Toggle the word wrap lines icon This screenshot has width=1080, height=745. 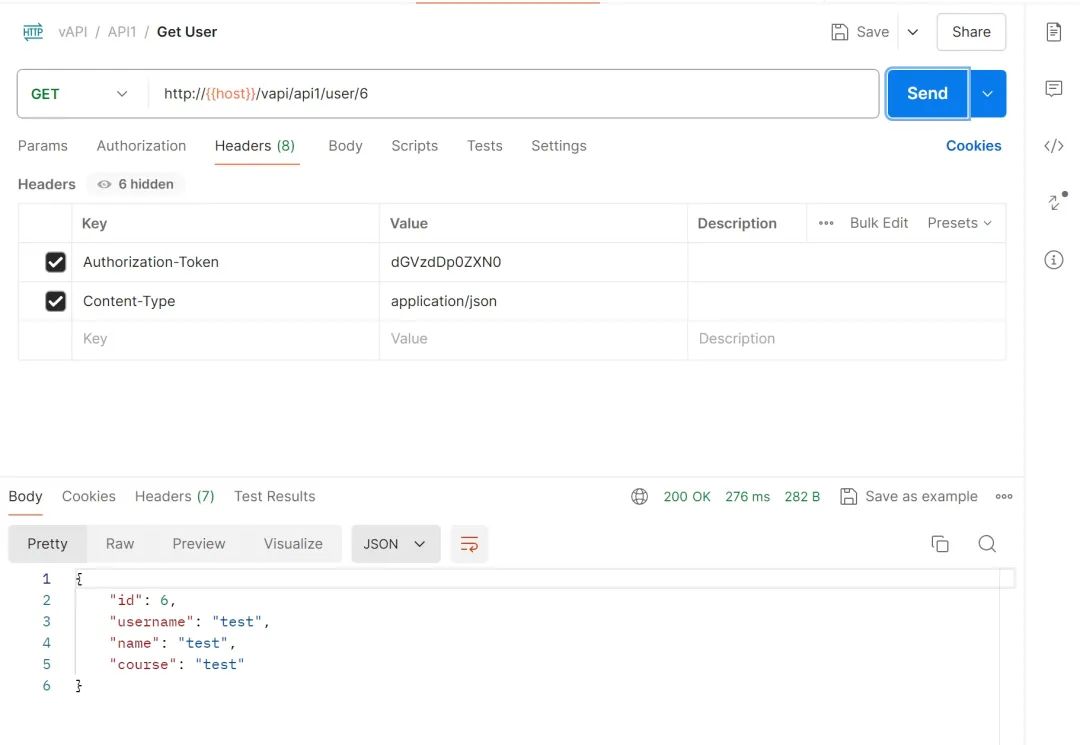[x=469, y=544]
